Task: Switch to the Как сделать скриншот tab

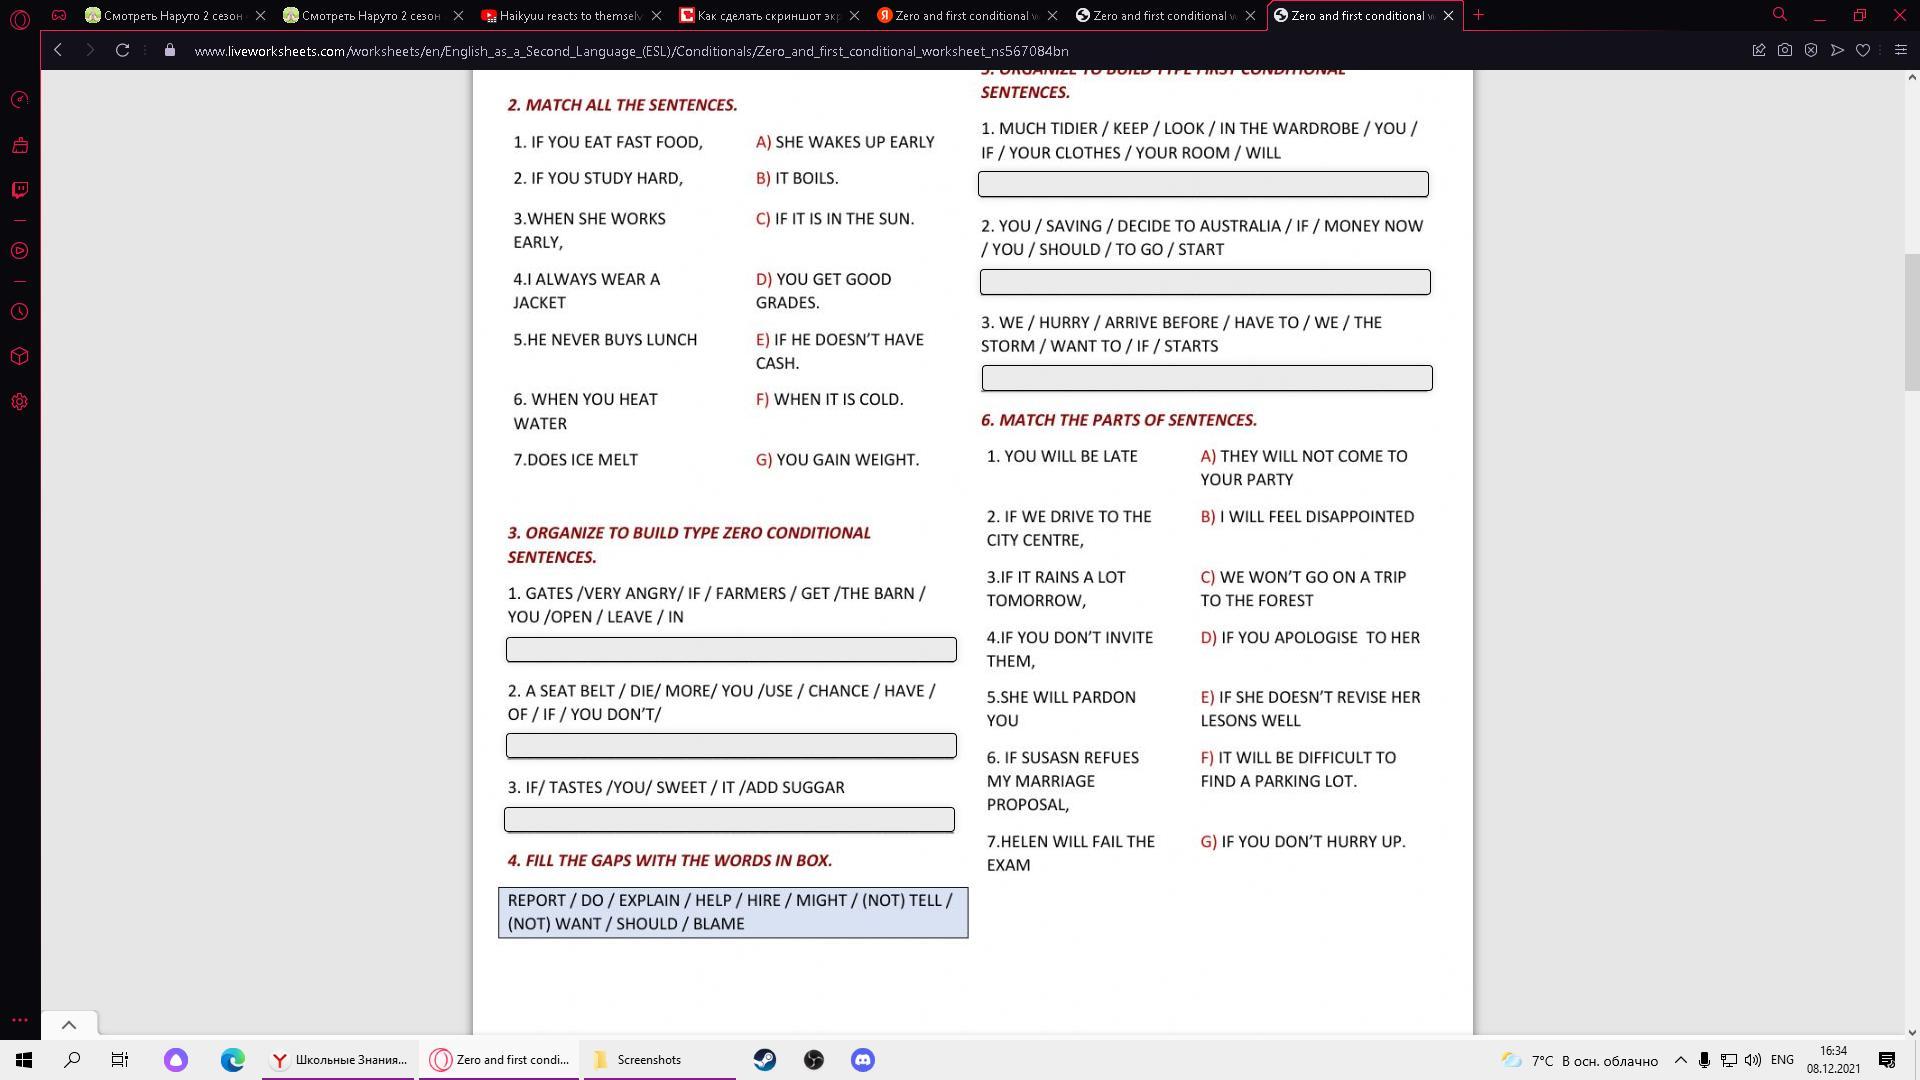Action: pos(768,15)
